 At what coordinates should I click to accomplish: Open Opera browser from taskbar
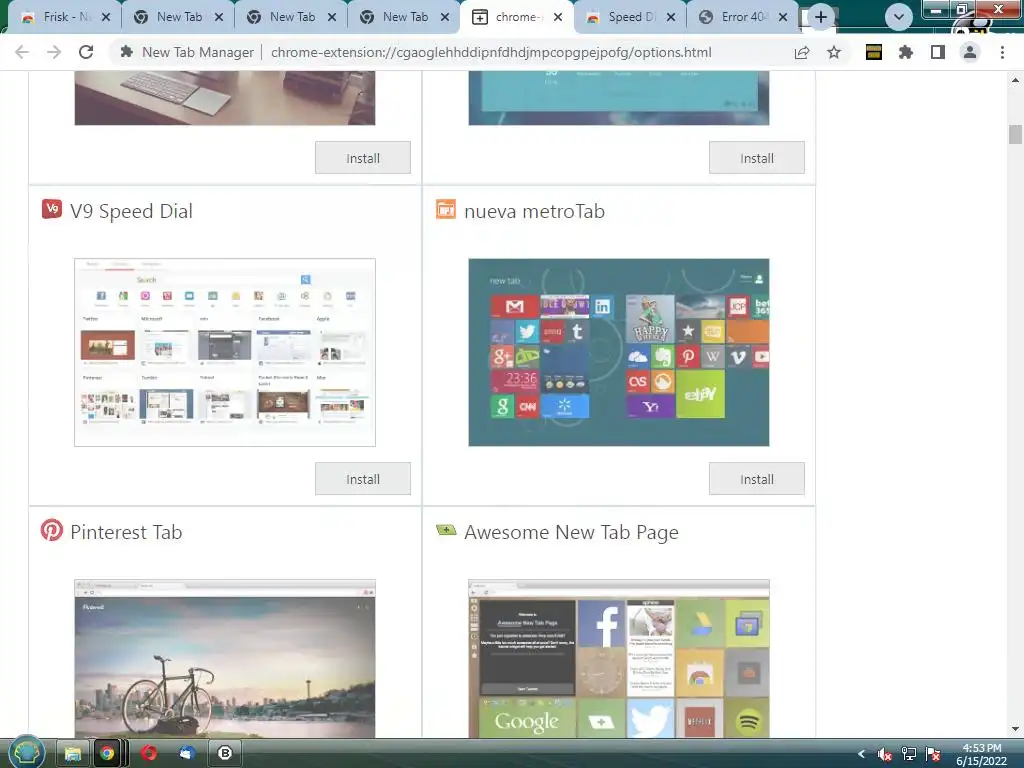click(x=149, y=754)
